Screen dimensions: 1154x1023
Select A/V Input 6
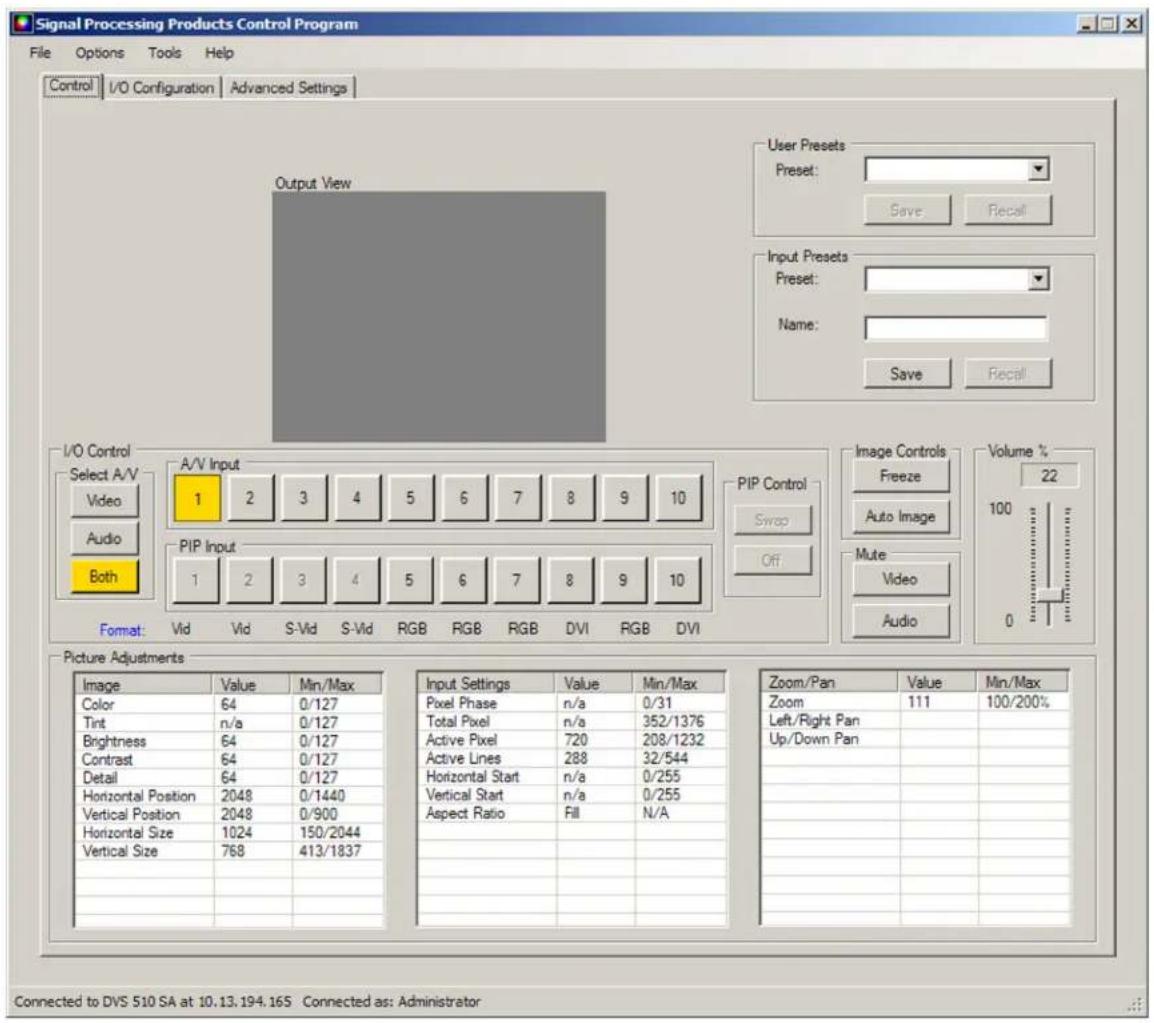(464, 498)
